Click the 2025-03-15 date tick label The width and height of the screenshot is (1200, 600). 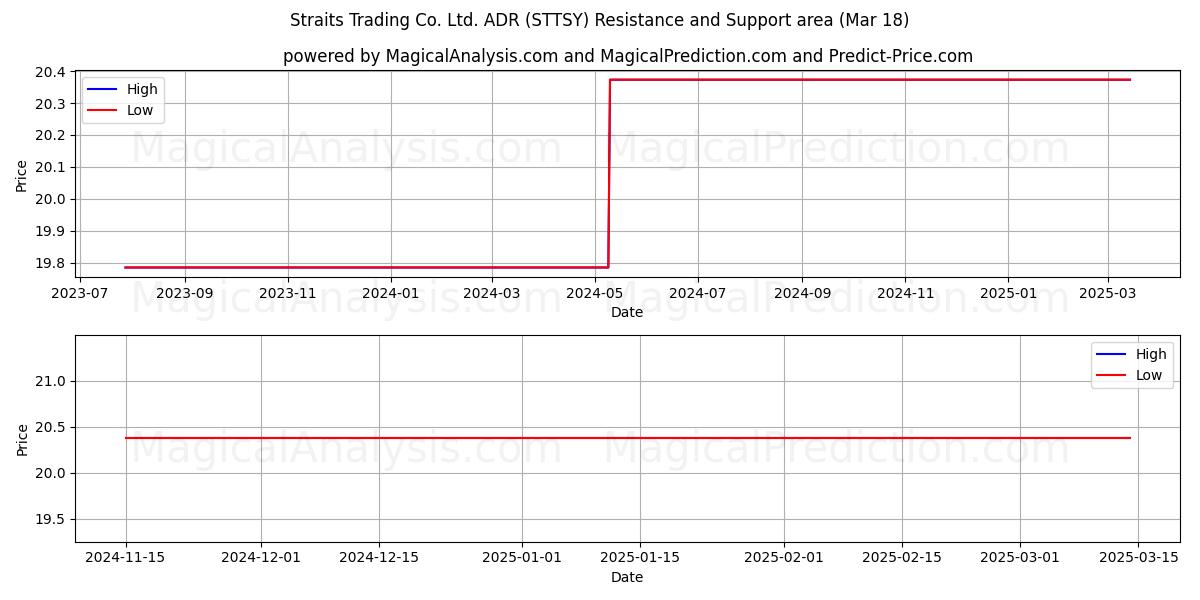(1138, 559)
